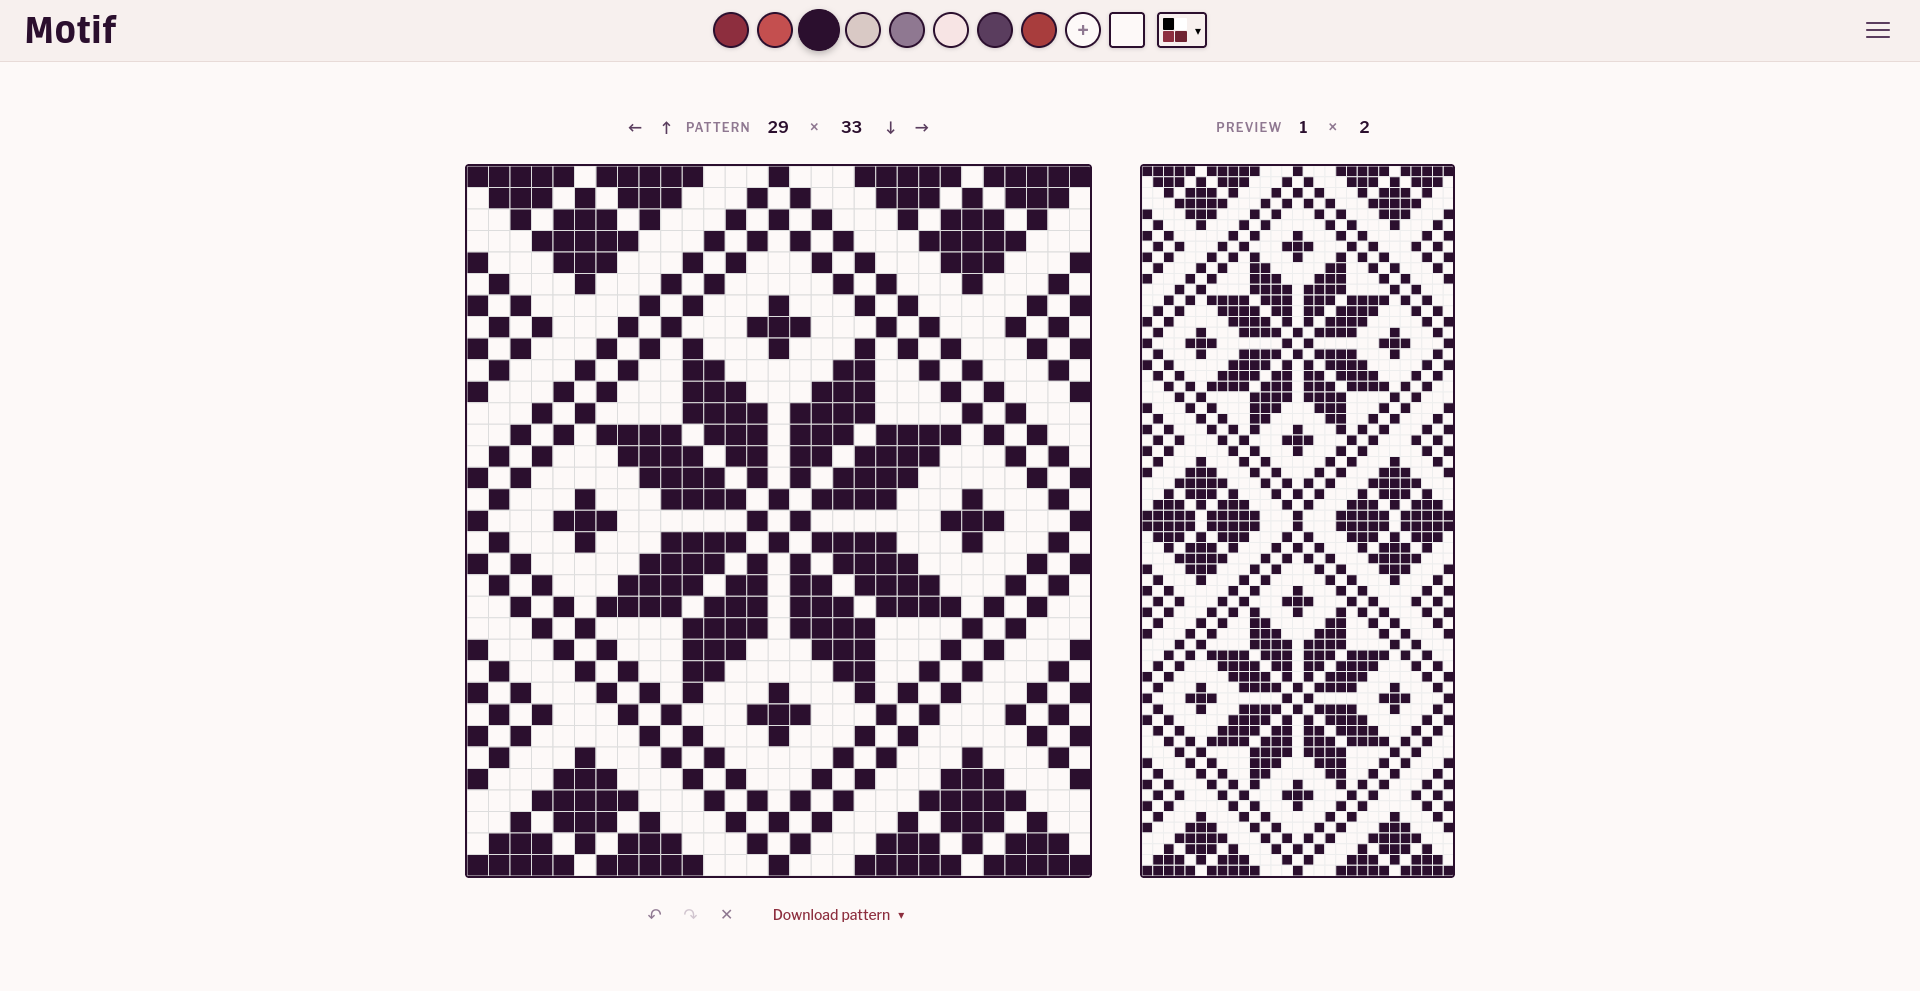Open the Download pattern dropdown
1920x991 pixels.
pyautogui.click(x=901, y=915)
